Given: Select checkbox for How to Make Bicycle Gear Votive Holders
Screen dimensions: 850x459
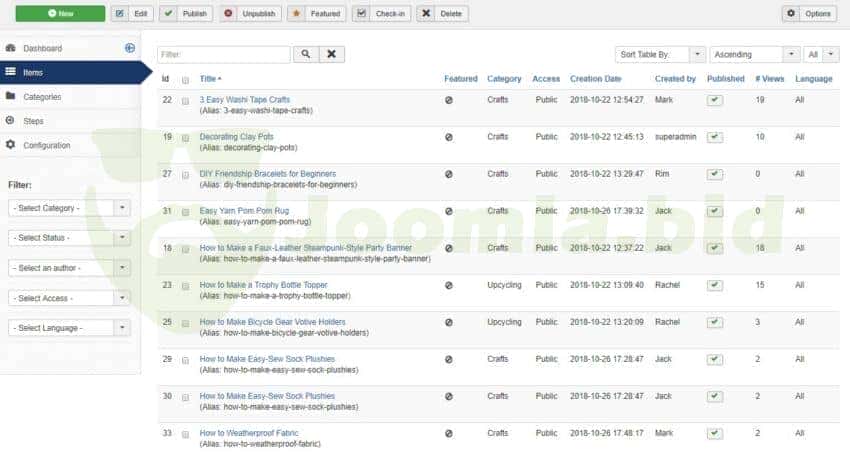Looking at the screenshot, I should 185,322.
